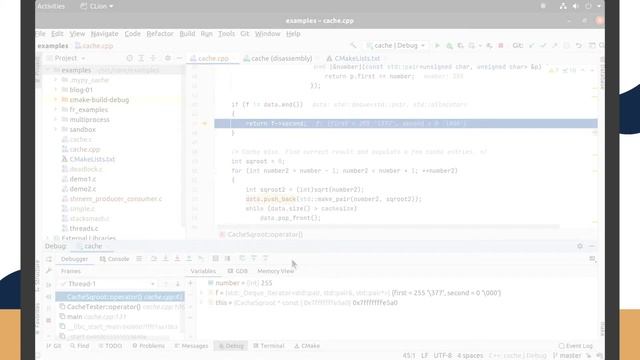Click the Git update project arrow icon
The image size is (640, 360).
tap(531, 45)
